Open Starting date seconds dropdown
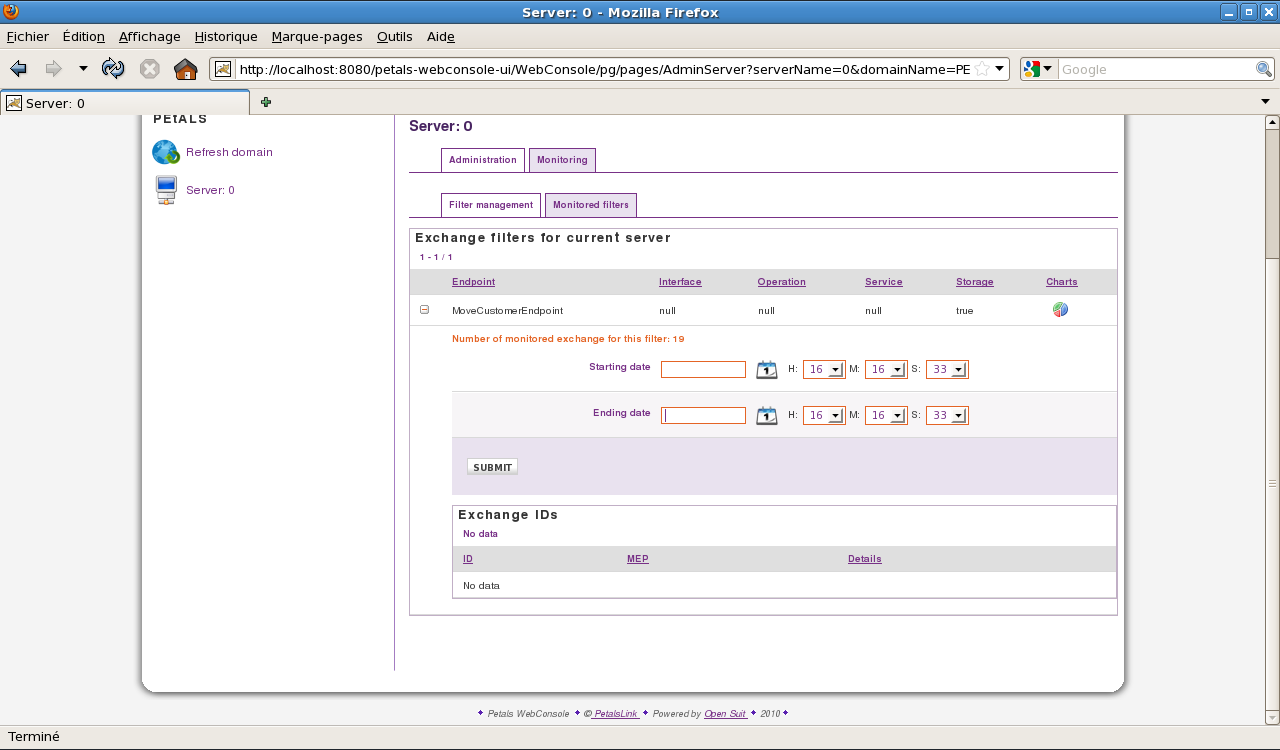1280x750 pixels. (947, 370)
